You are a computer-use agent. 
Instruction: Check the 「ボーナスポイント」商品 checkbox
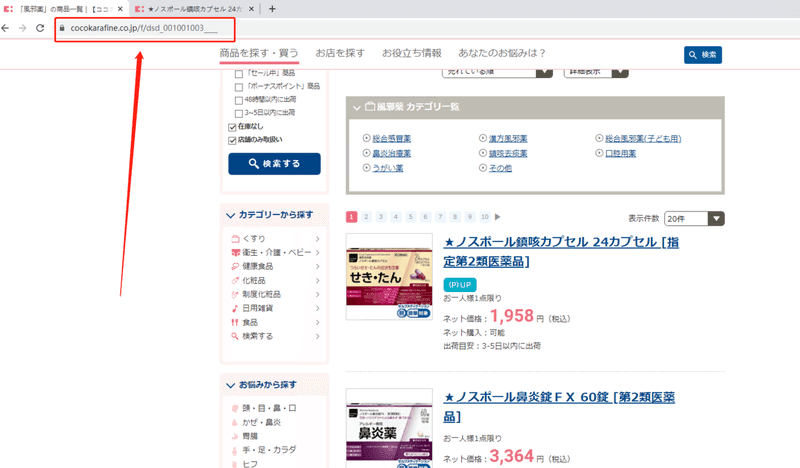[238, 87]
